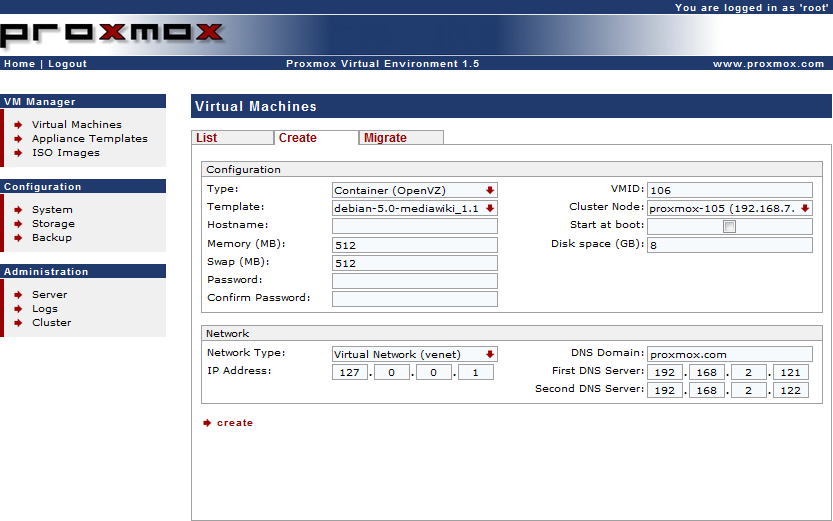Open the Server administration page

(x=49, y=295)
